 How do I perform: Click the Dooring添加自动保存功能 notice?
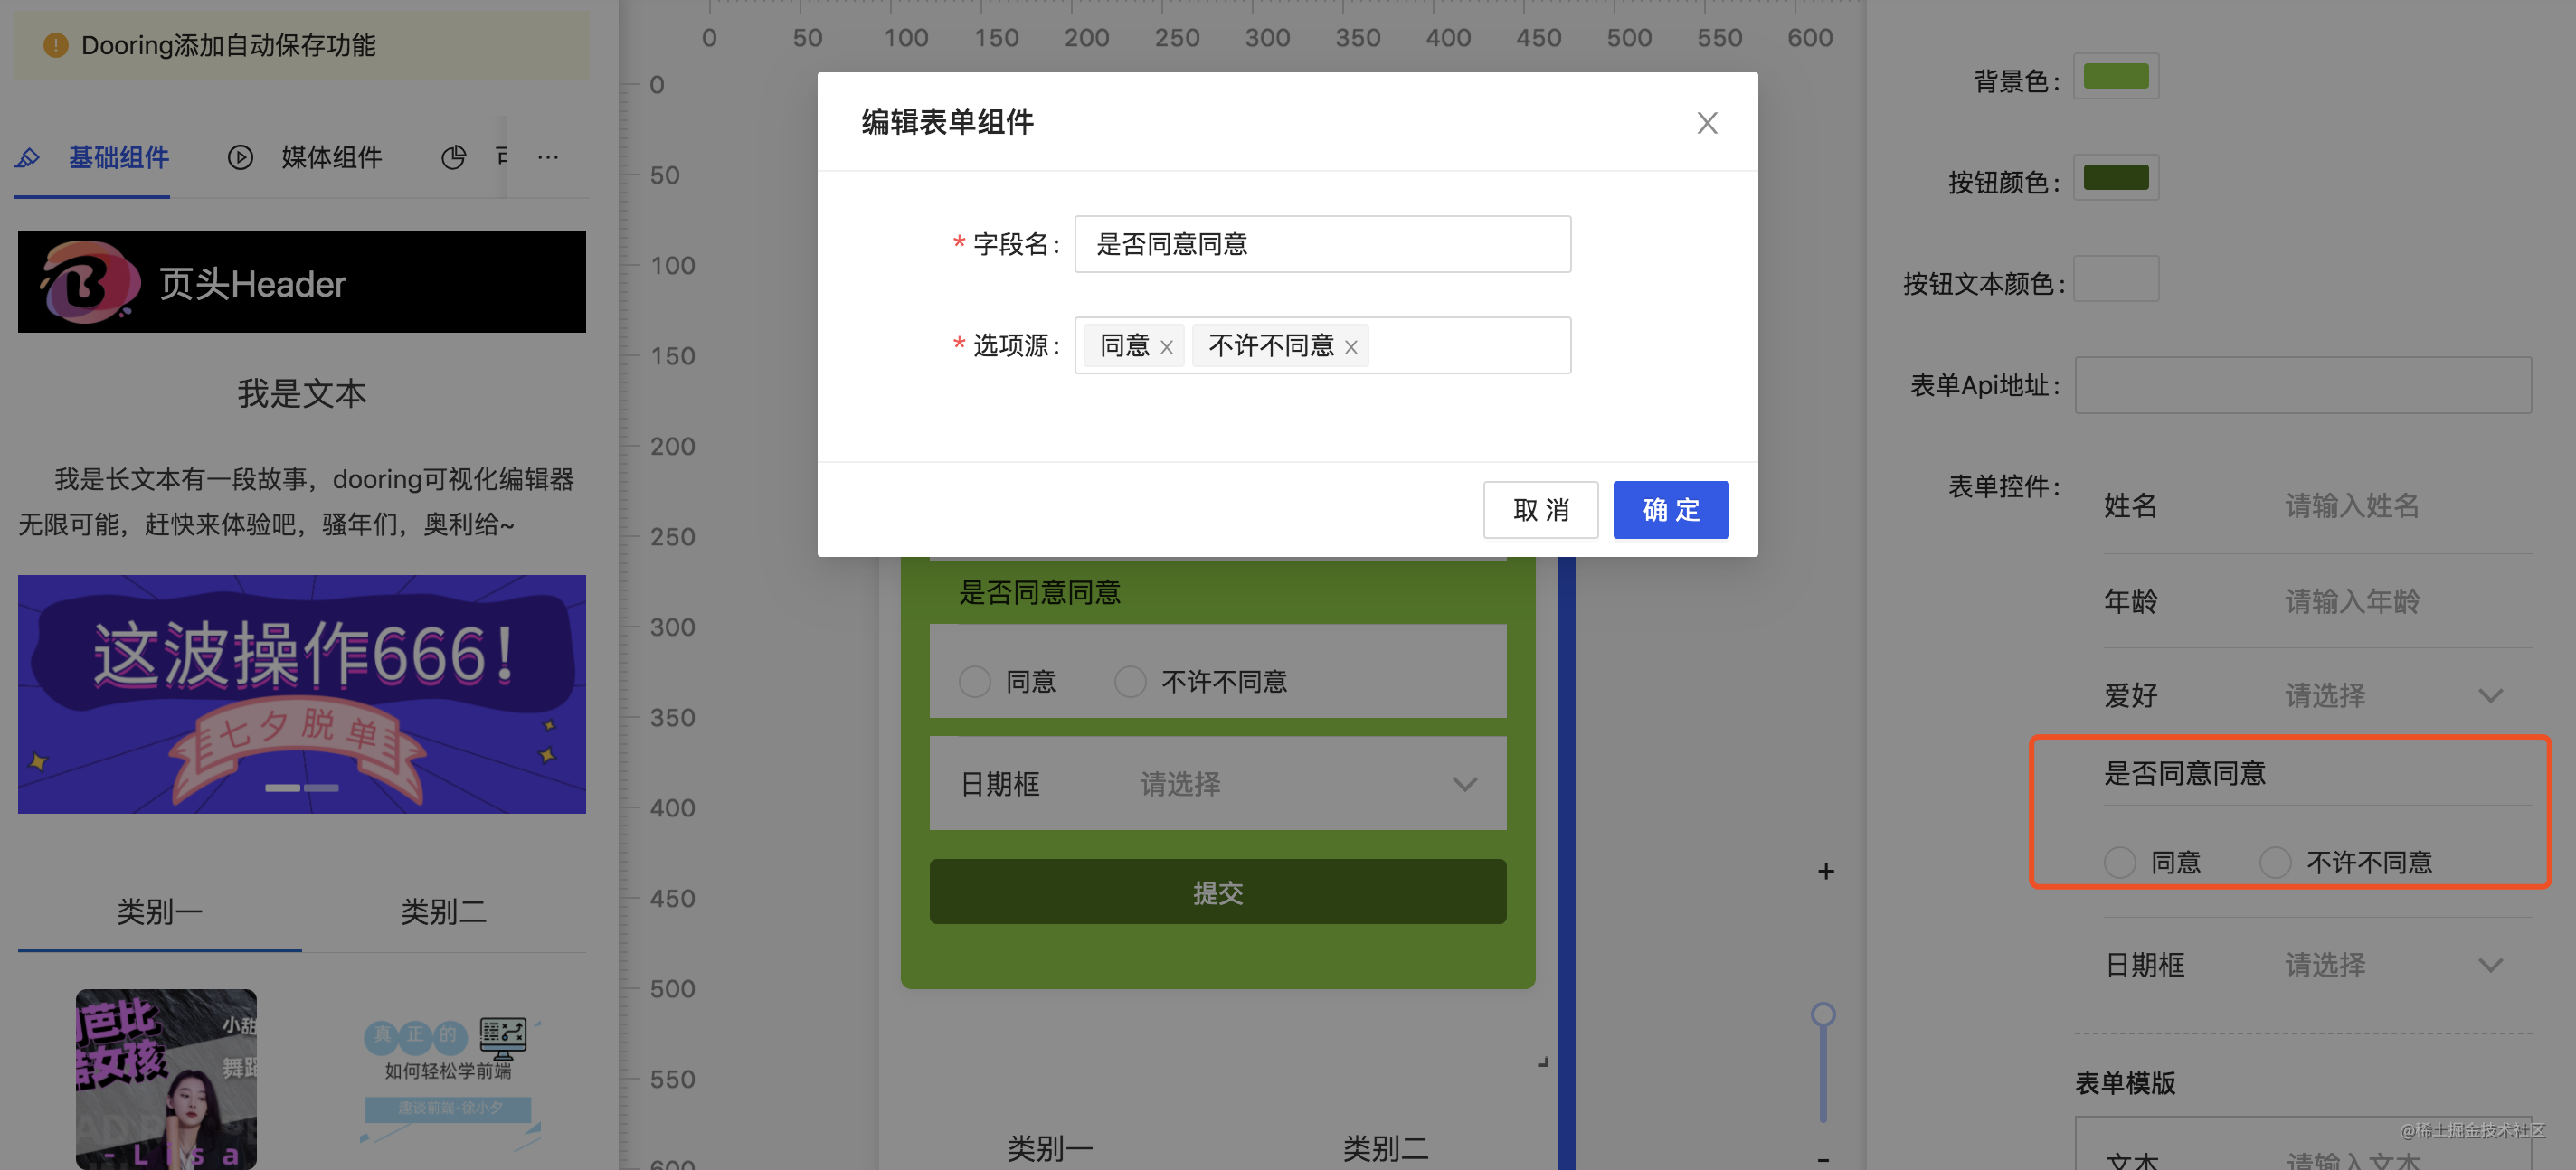point(302,45)
